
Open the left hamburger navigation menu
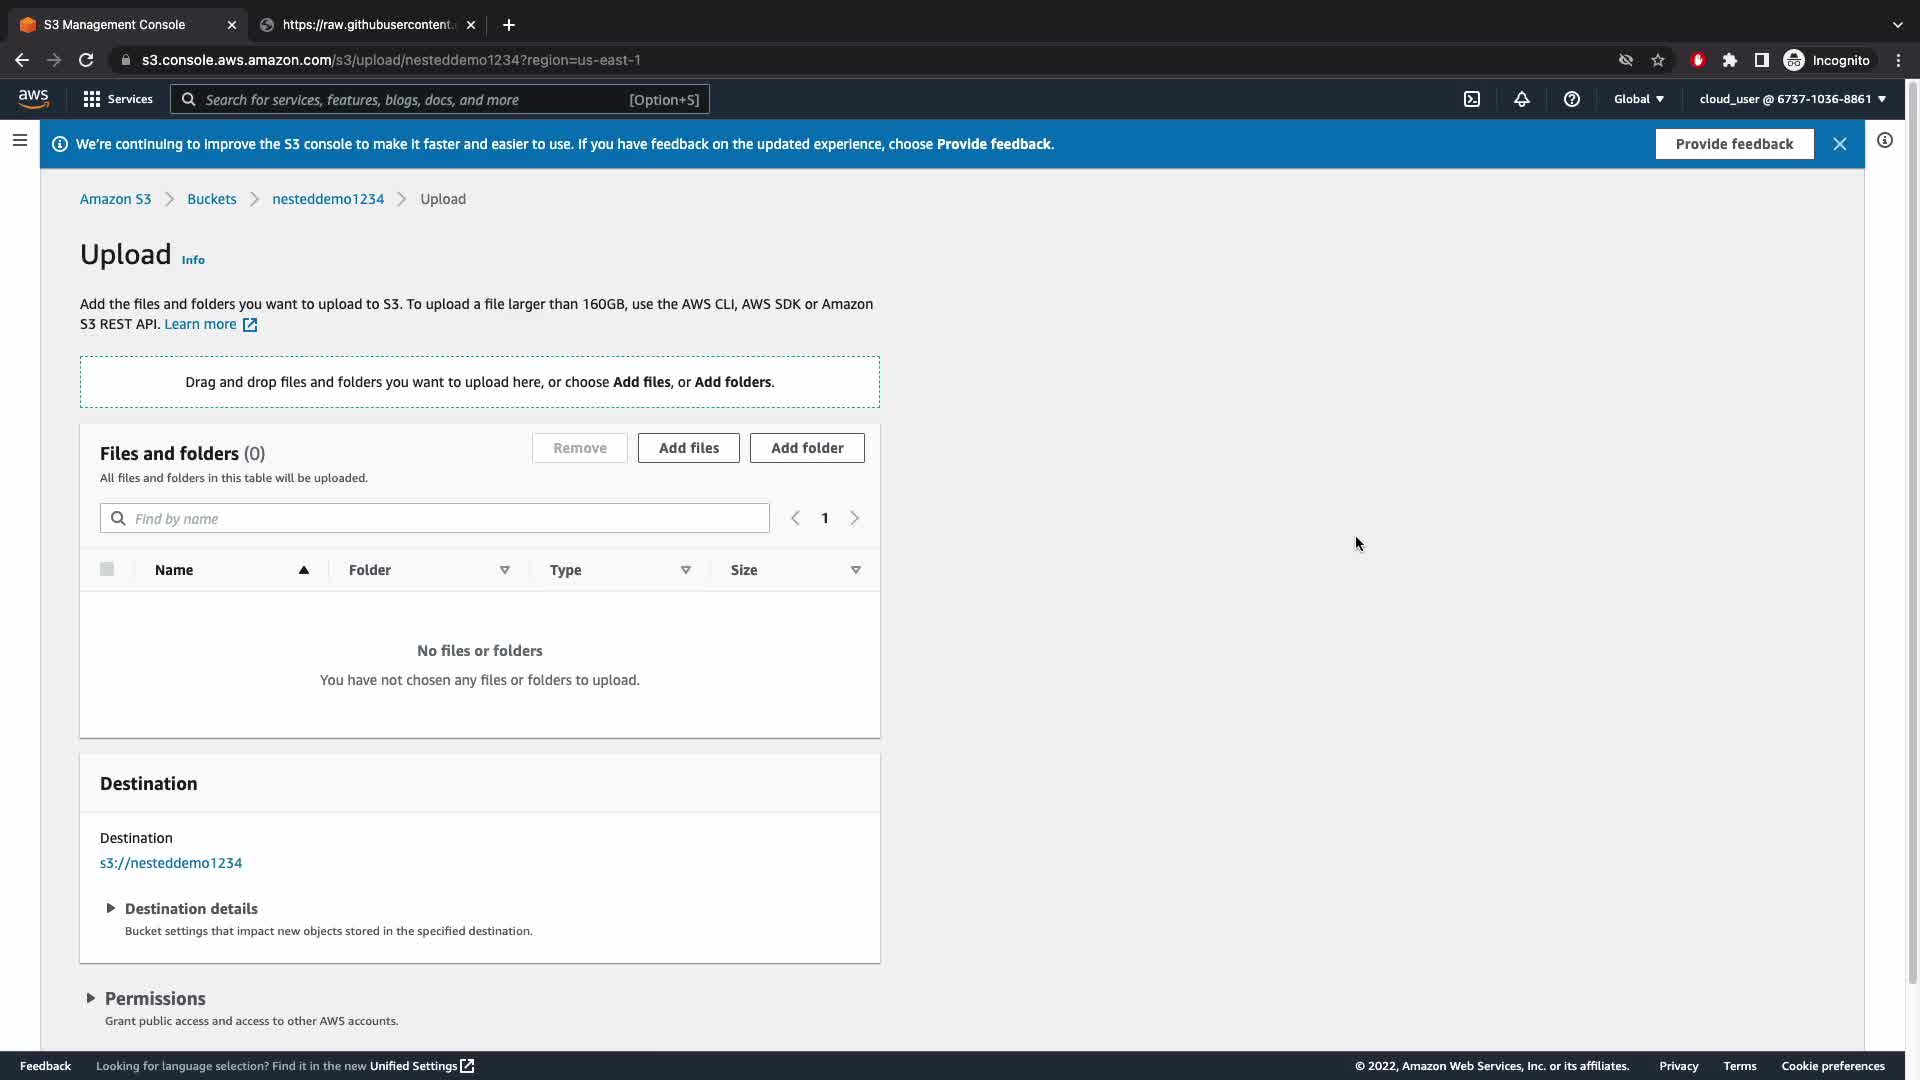19,140
